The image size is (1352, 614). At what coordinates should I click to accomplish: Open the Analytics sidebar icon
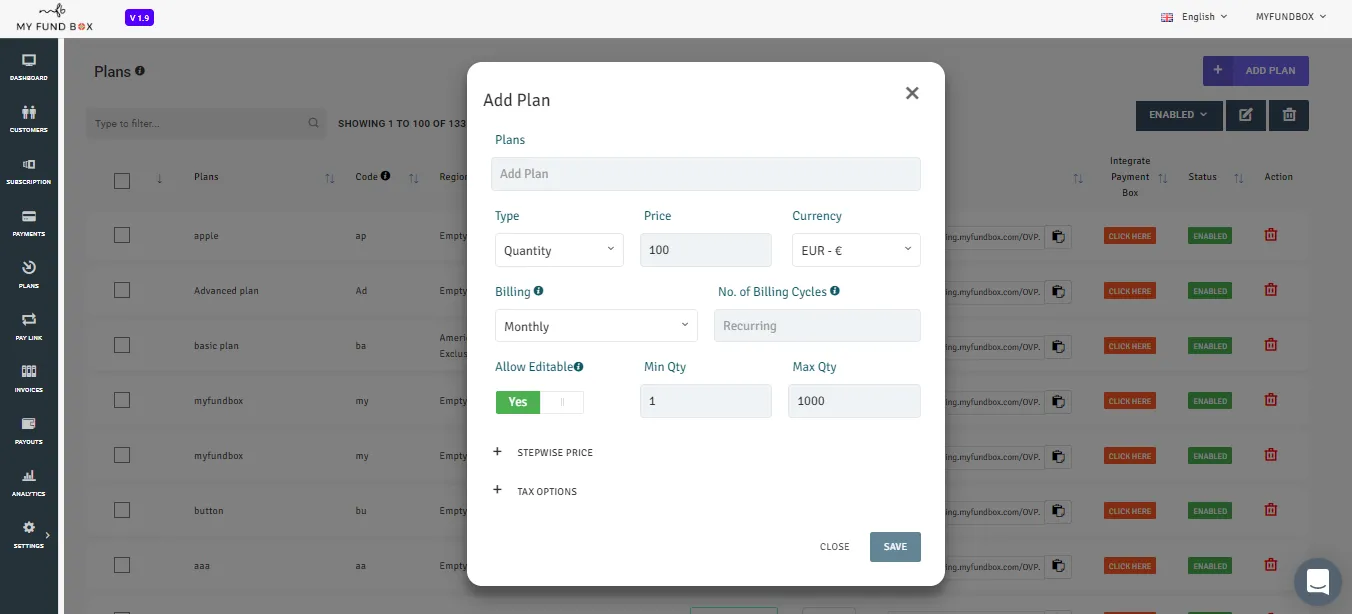pos(28,476)
